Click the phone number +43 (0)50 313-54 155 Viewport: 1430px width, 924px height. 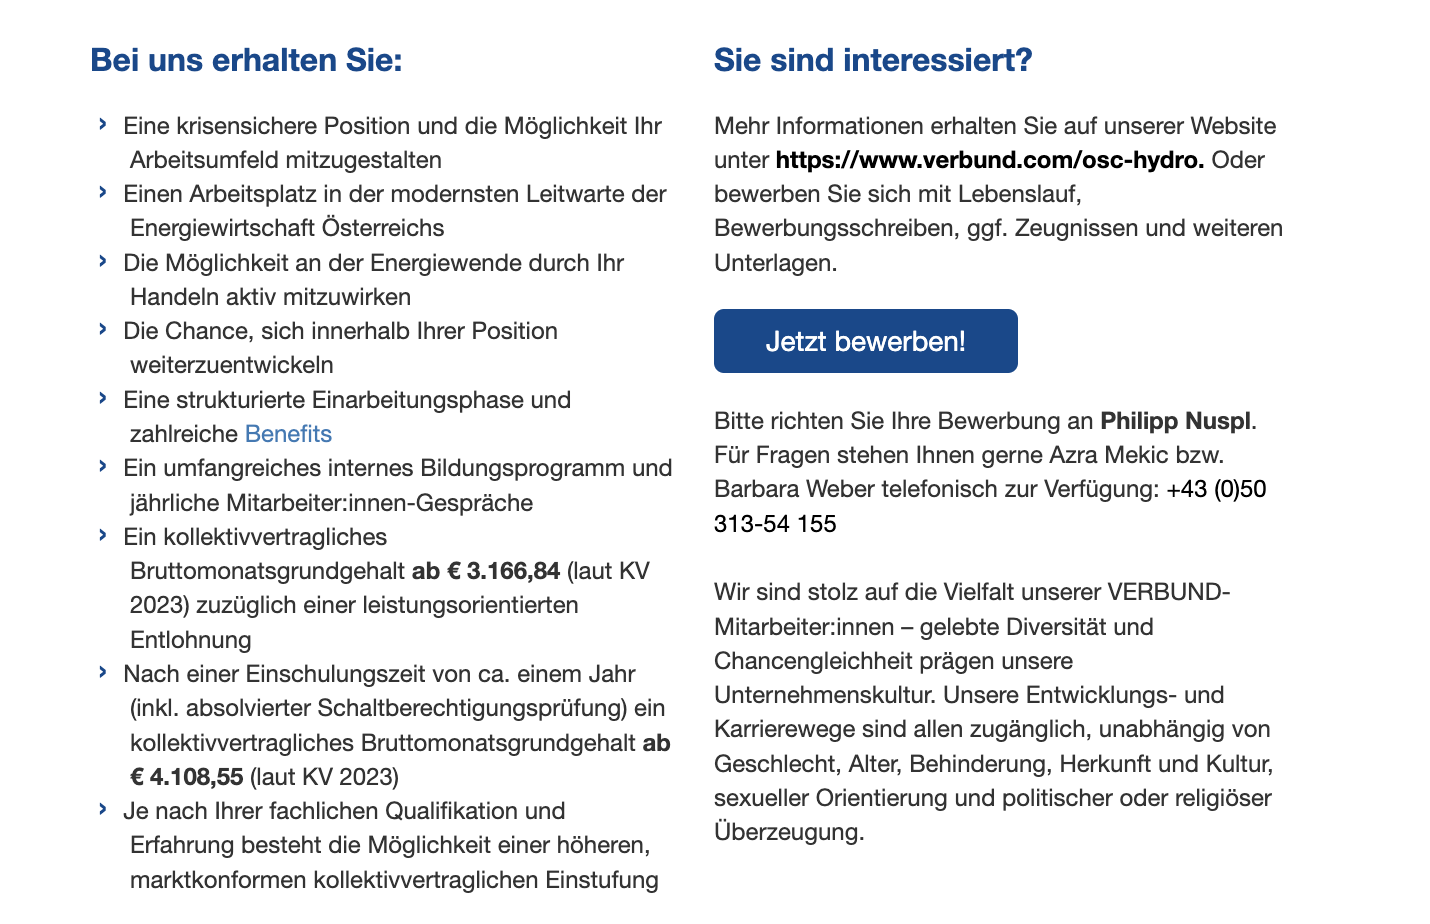coord(990,506)
